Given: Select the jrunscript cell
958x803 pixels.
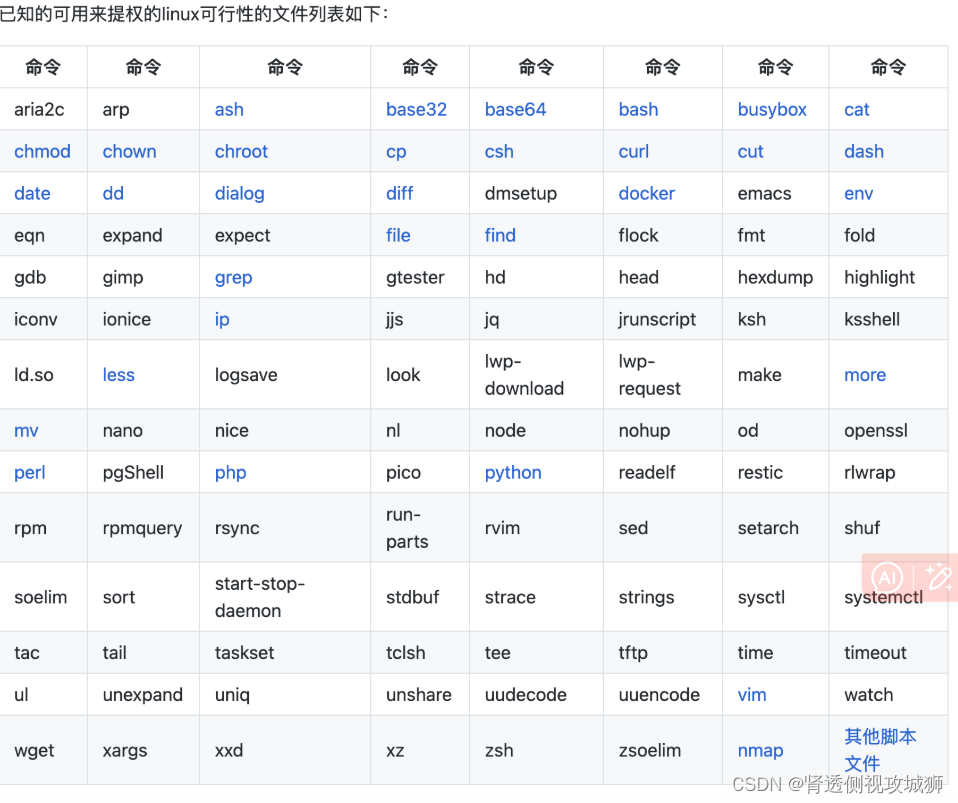Looking at the screenshot, I should click(x=663, y=320).
